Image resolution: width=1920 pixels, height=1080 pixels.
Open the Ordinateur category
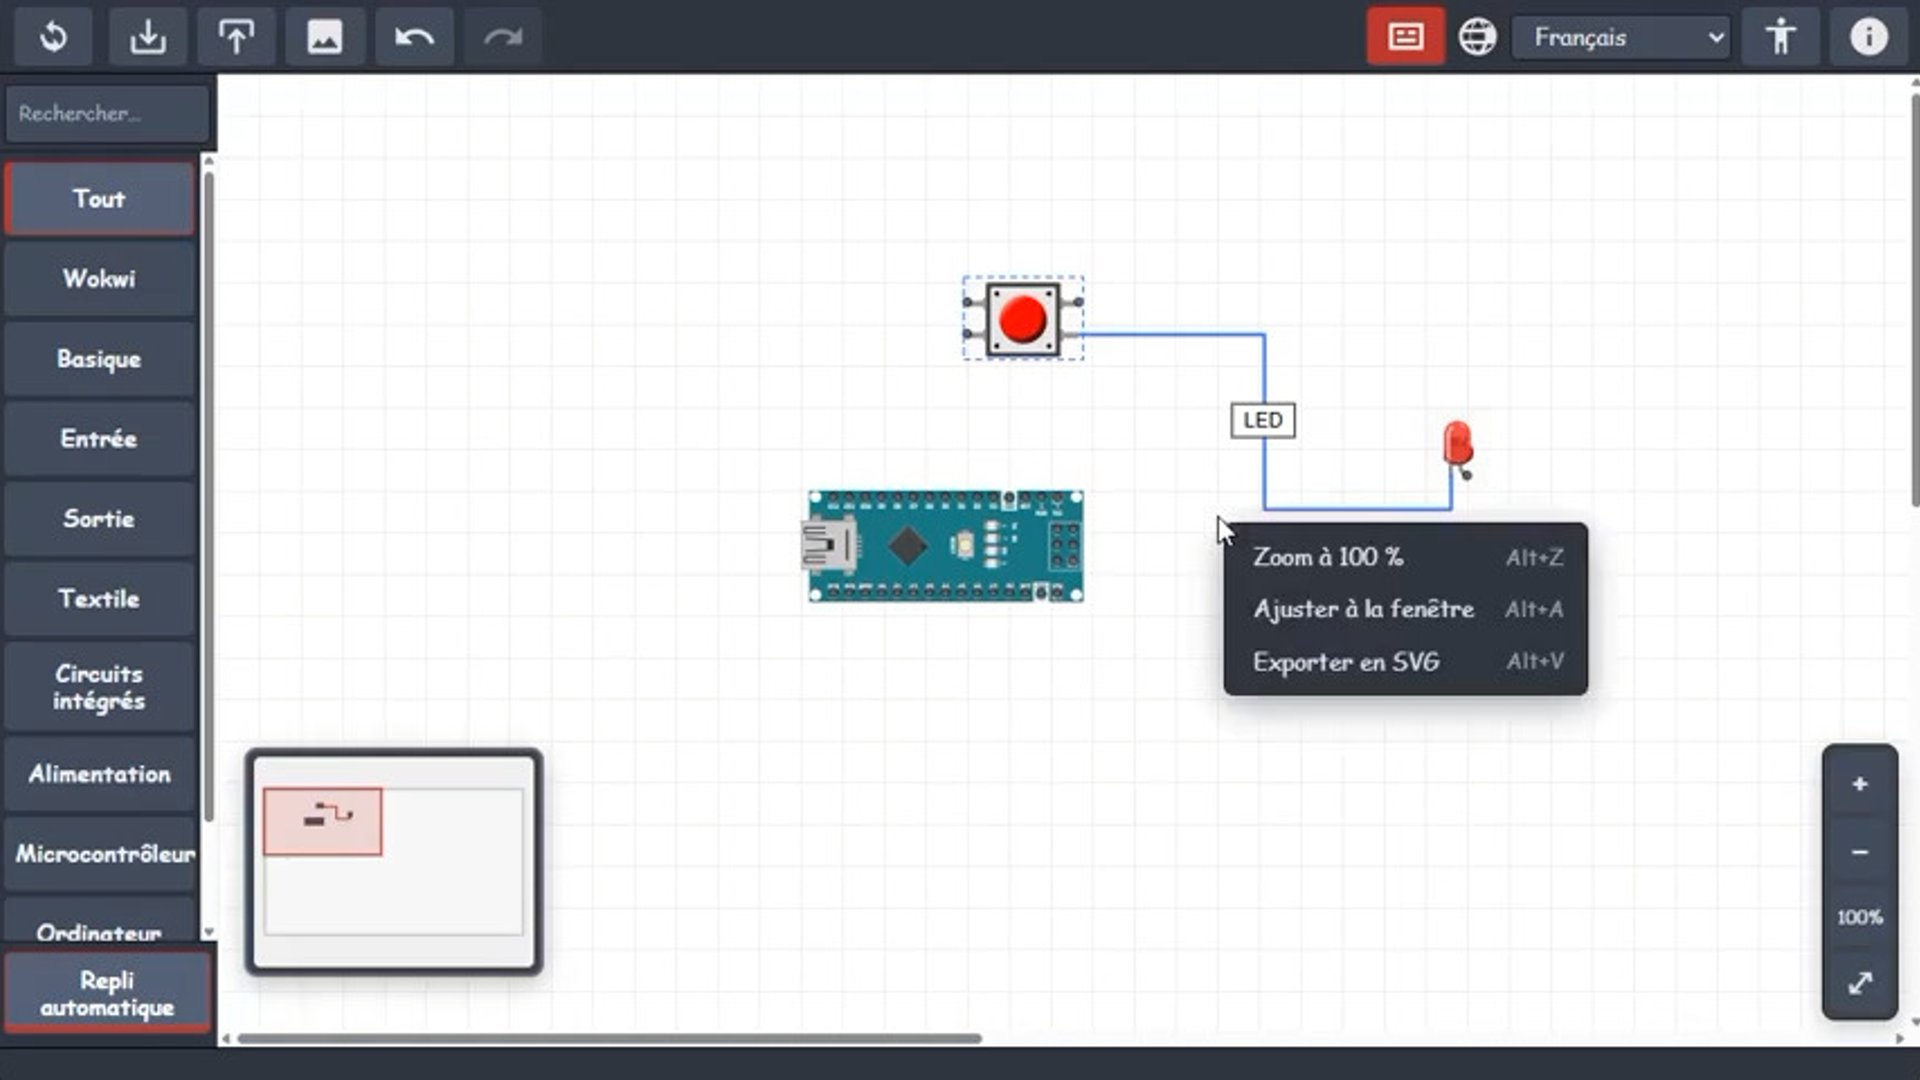(99, 922)
